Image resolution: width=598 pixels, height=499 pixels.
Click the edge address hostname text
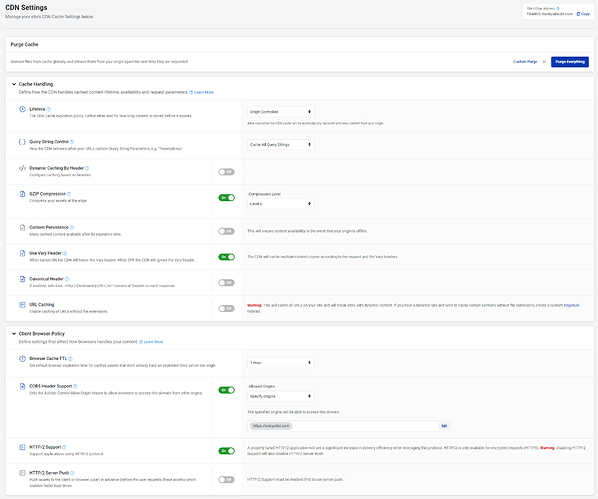[550, 14]
